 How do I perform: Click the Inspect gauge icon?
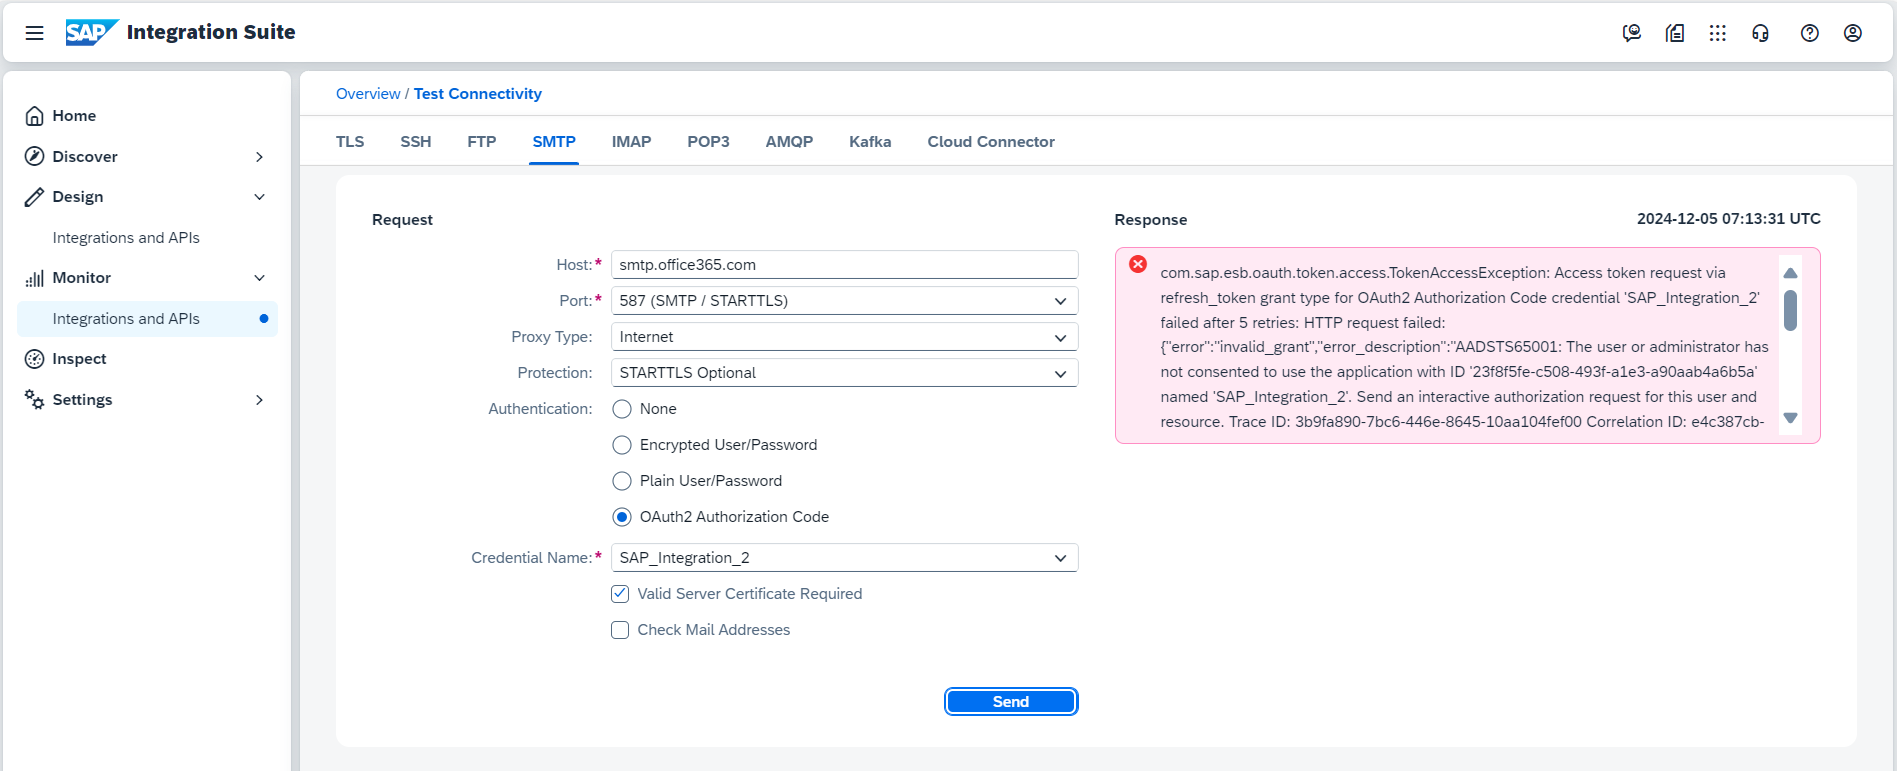point(35,359)
